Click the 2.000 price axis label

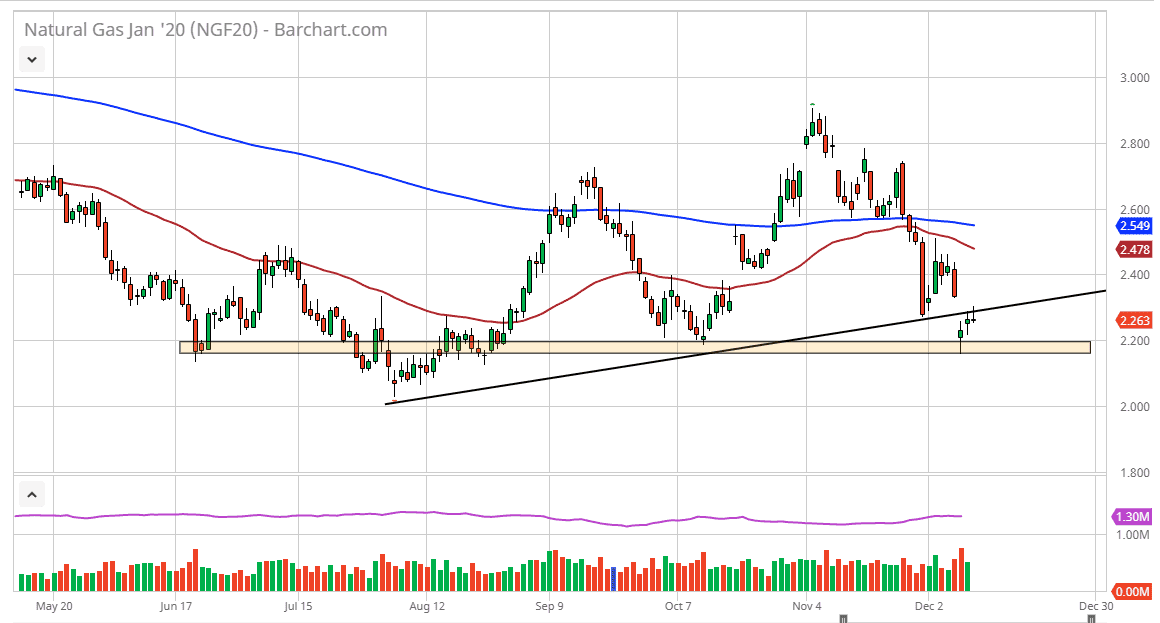[1134, 407]
